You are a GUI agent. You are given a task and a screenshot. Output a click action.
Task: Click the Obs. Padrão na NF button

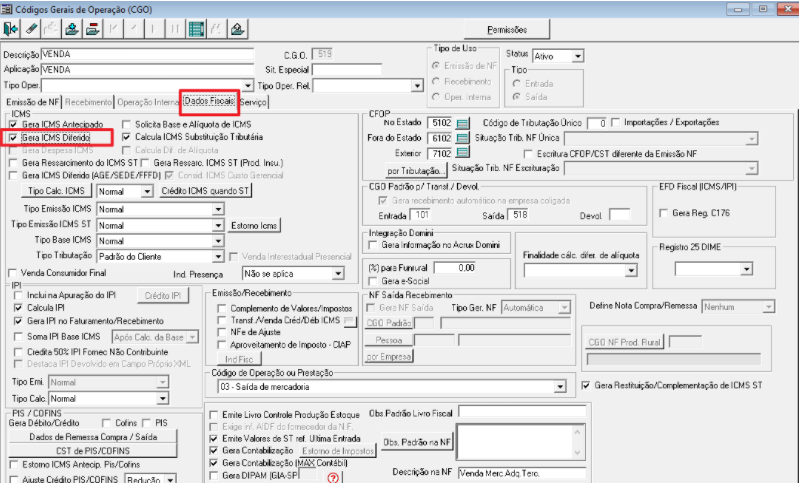coord(417,443)
